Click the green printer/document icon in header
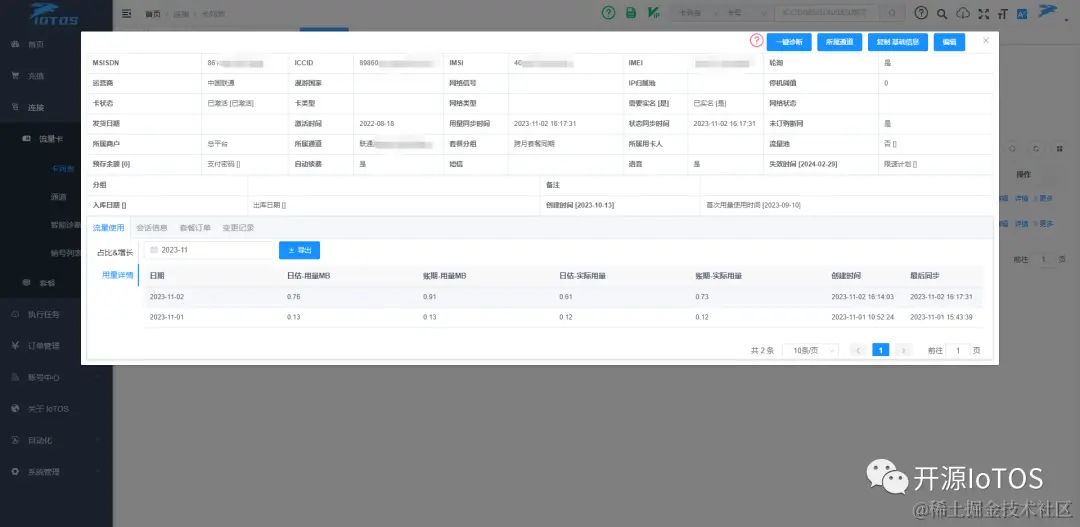Image resolution: width=1080 pixels, height=527 pixels. click(x=630, y=12)
